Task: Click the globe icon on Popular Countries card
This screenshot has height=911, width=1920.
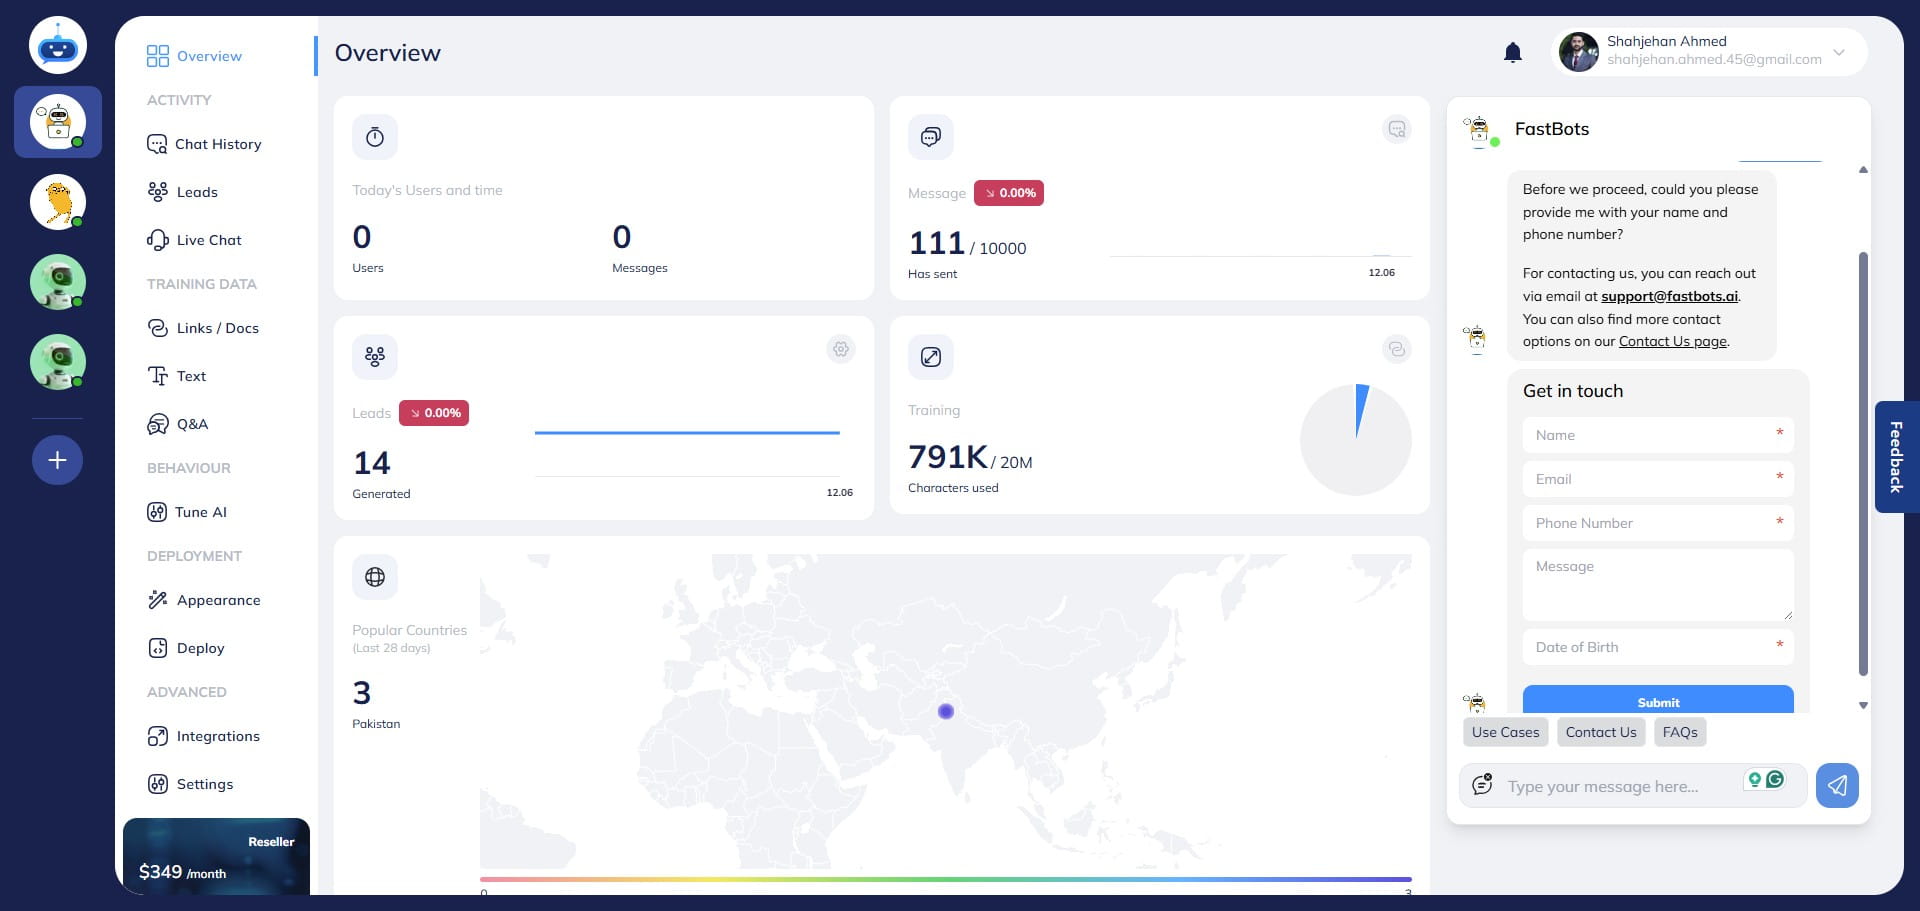Action: 374,576
